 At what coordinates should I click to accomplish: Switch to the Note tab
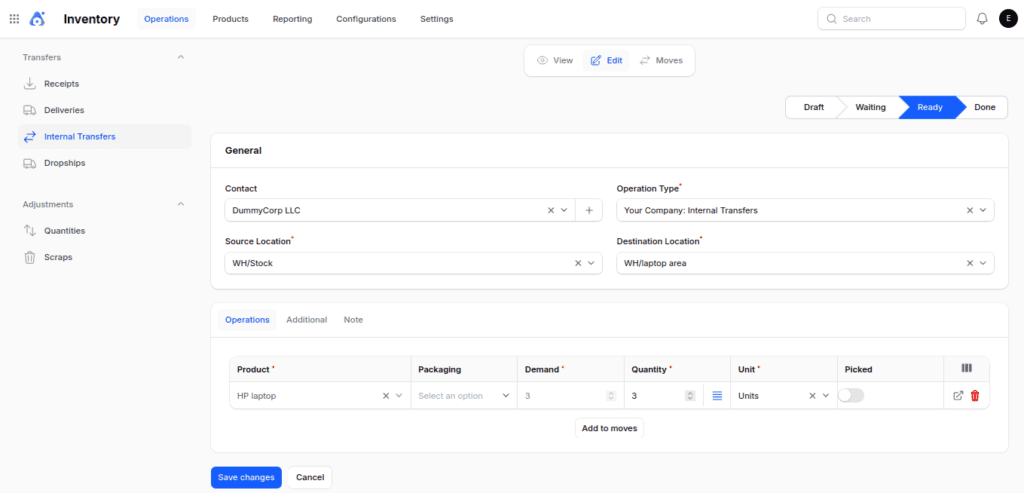pos(353,320)
